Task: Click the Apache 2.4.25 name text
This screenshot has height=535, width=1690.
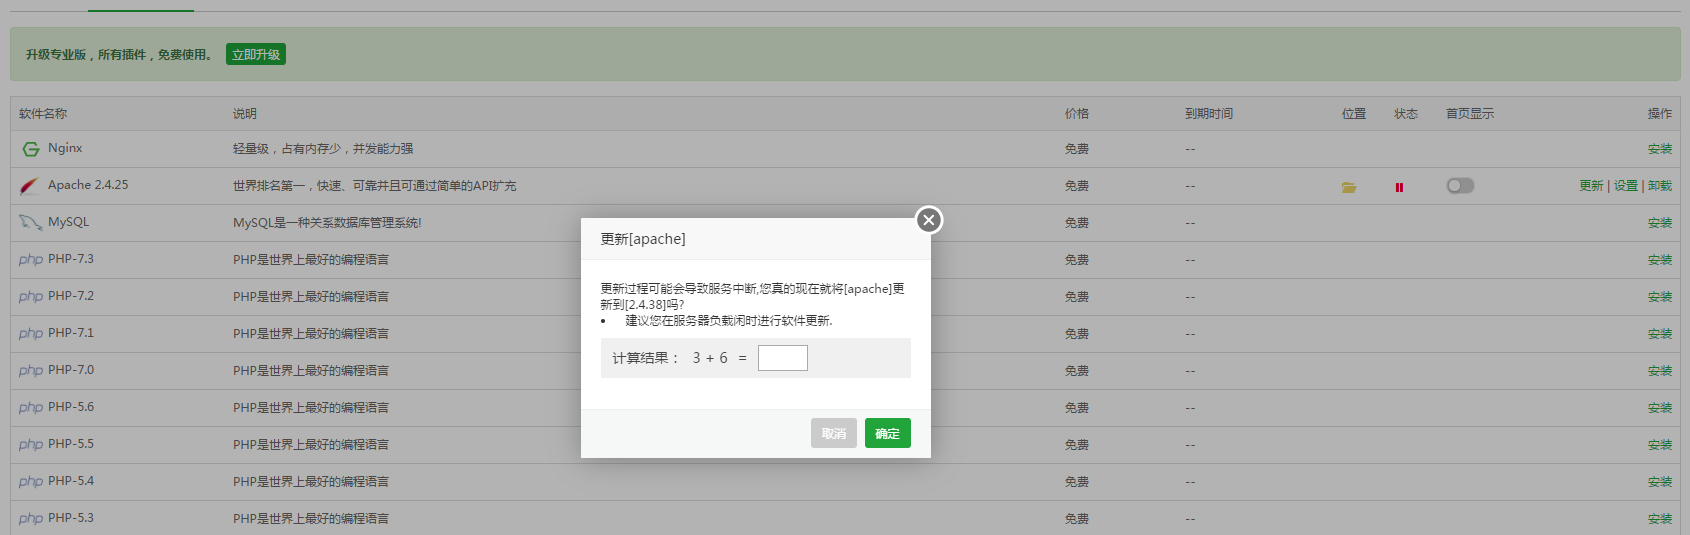Action: click(88, 185)
